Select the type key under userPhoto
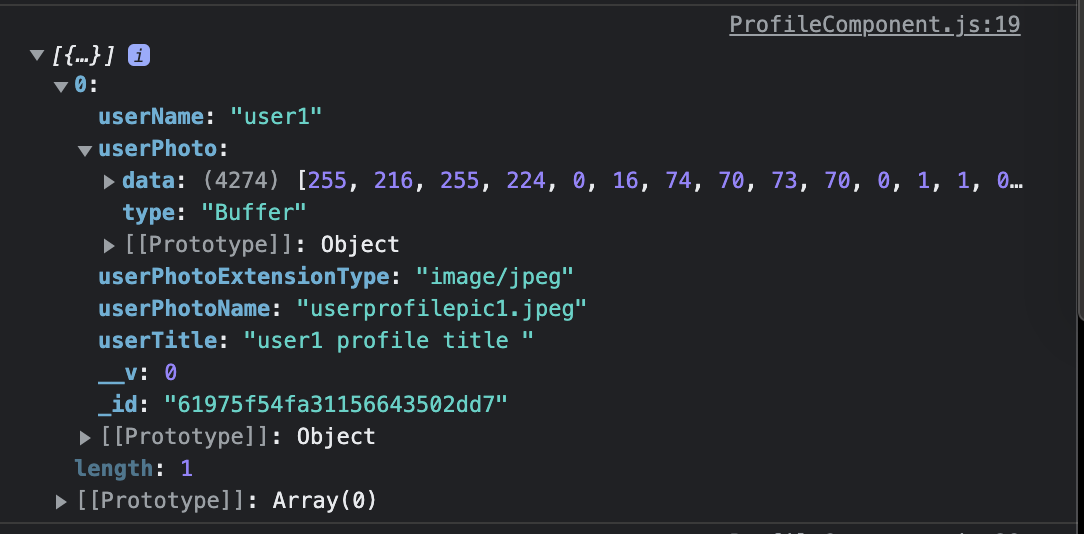 tap(149, 212)
